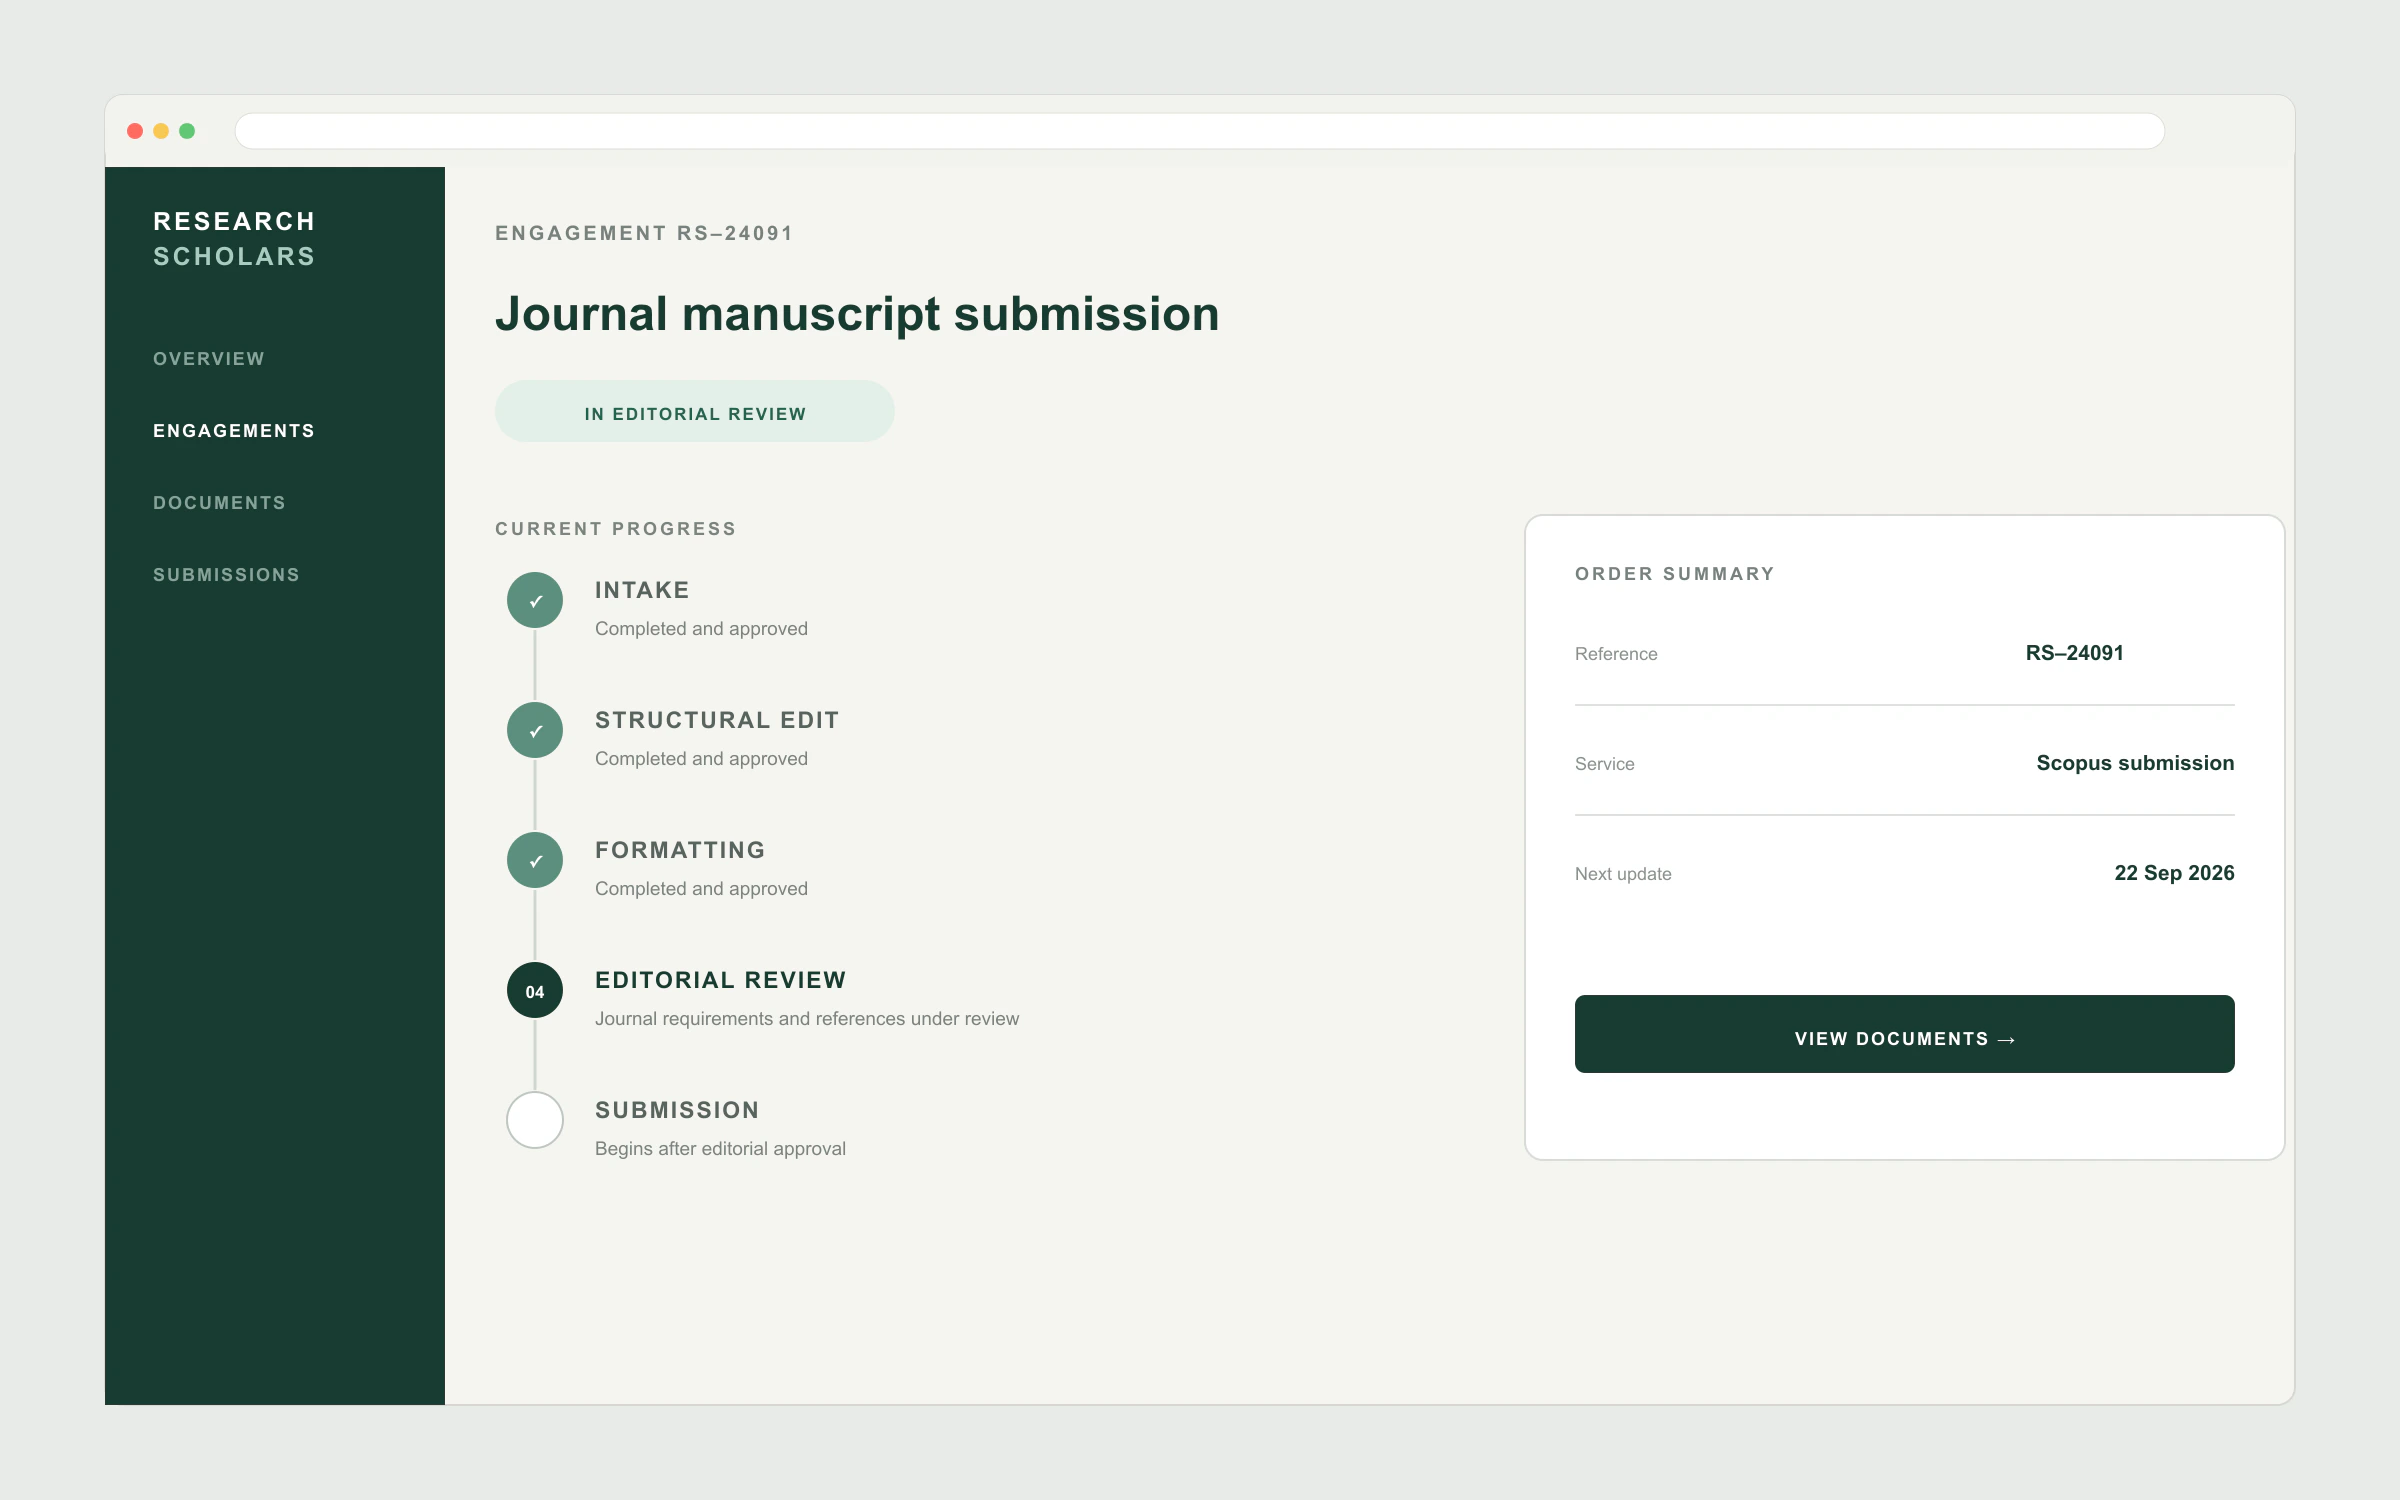
Task: Click the empty Submission step circle
Action: point(535,1120)
